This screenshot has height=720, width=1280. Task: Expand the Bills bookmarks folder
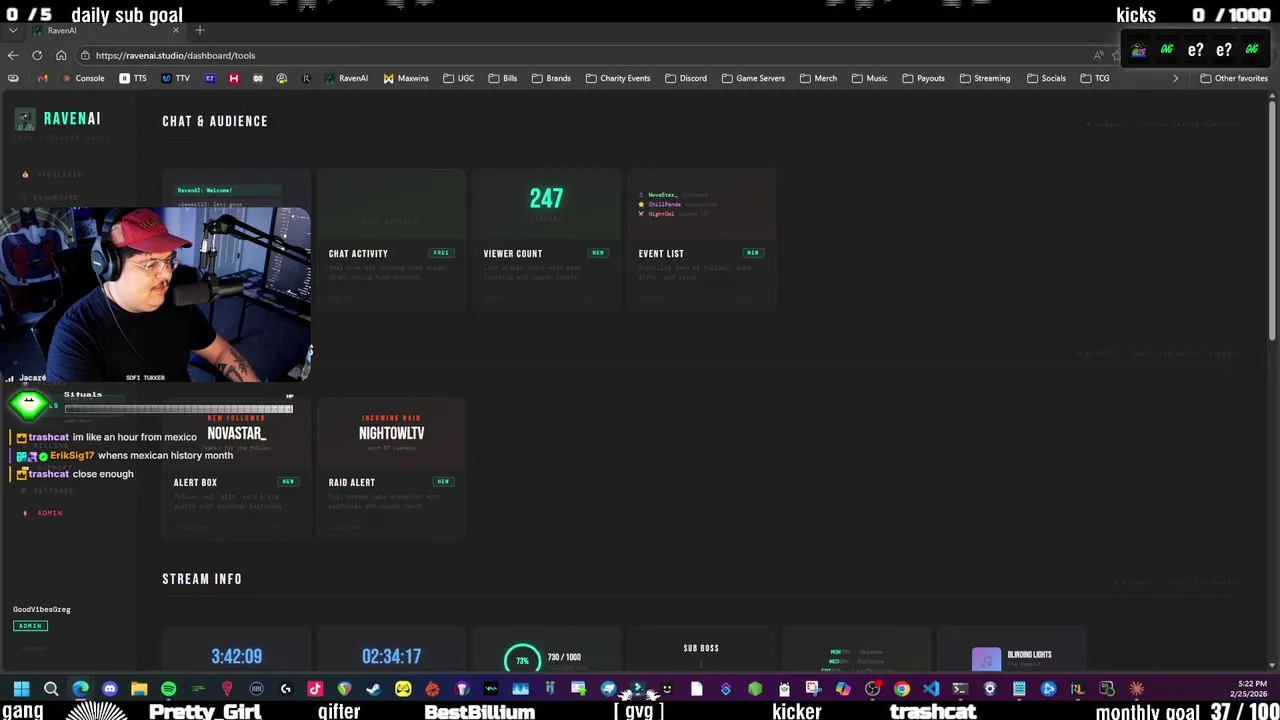503,78
